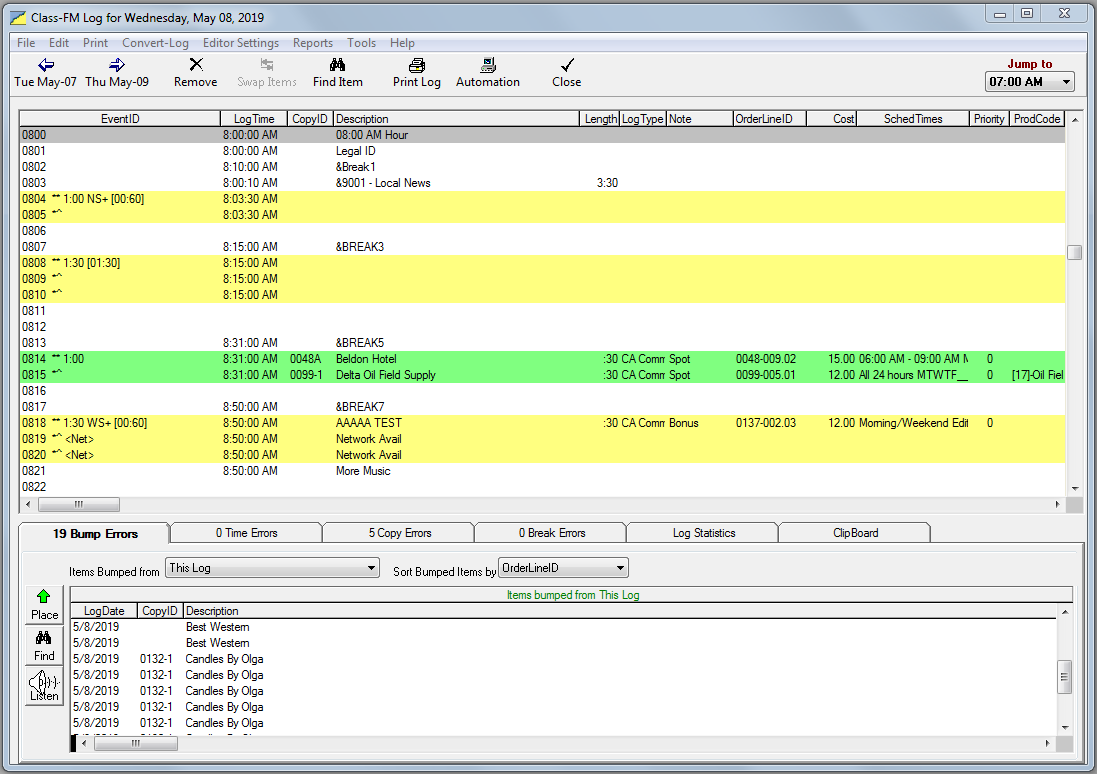The width and height of the screenshot is (1097, 774).
Task: Select the Beldon Hotel log row
Action: point(542,359)
